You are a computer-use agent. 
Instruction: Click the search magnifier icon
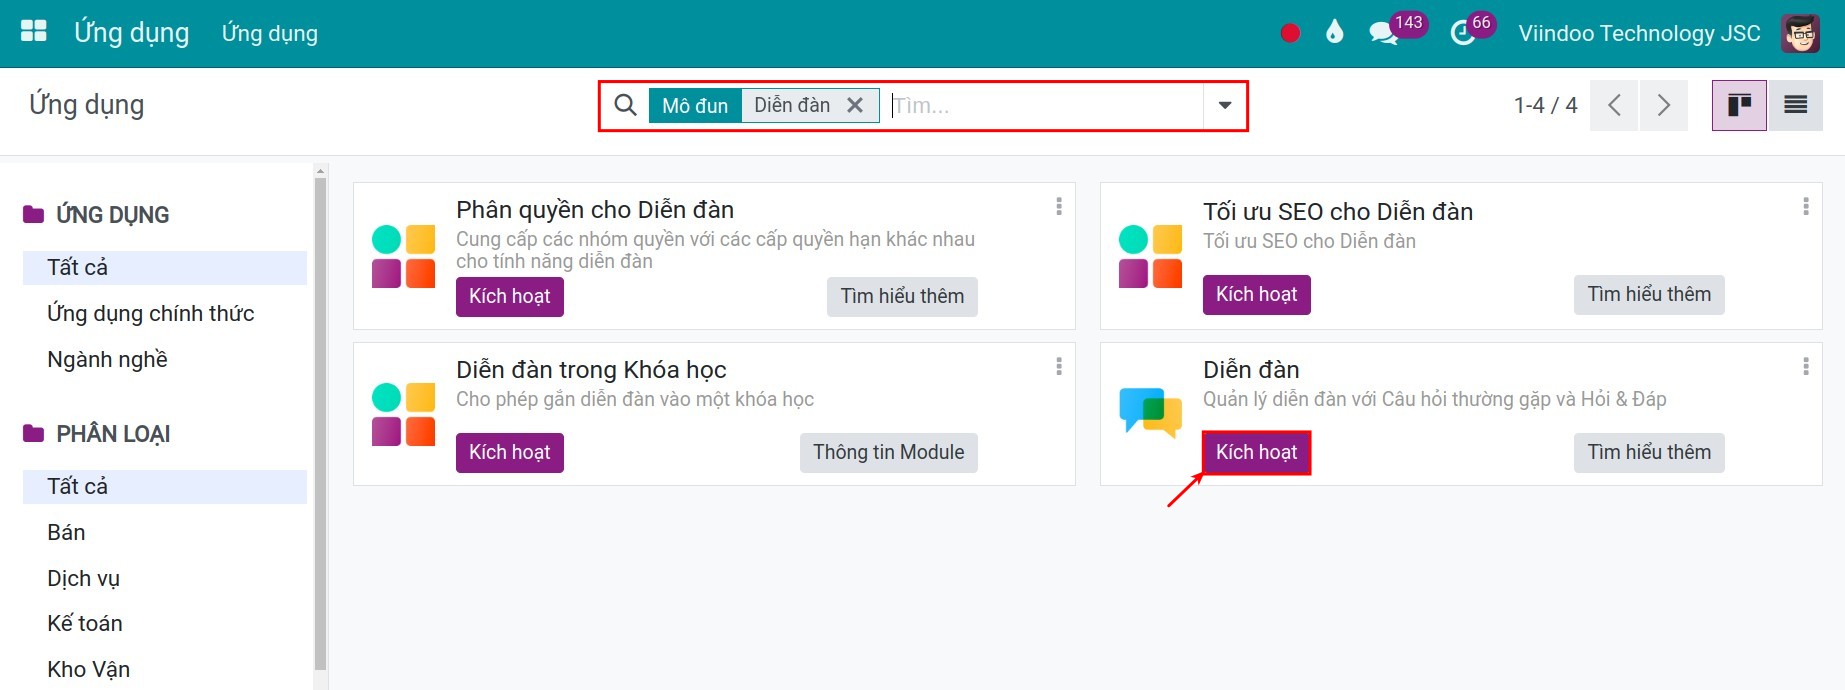(x=625, y=105)
